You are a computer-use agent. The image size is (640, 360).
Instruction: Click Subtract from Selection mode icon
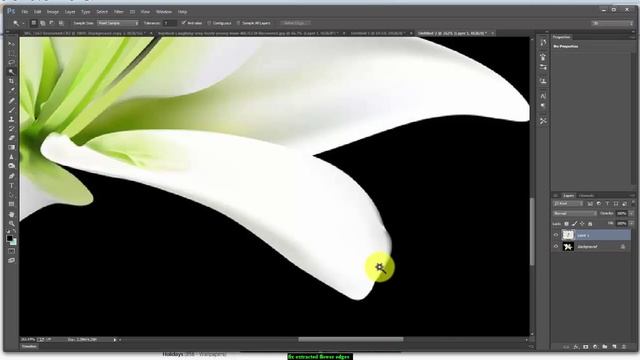[x=52, y=23]
